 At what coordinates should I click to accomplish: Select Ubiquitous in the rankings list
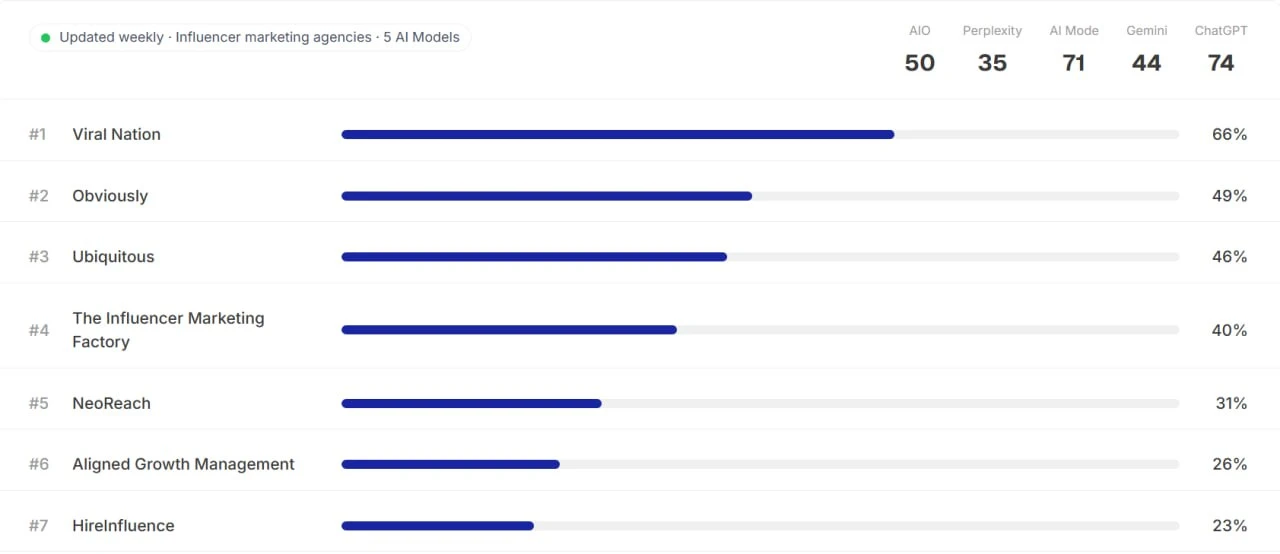tap(113, 257)
